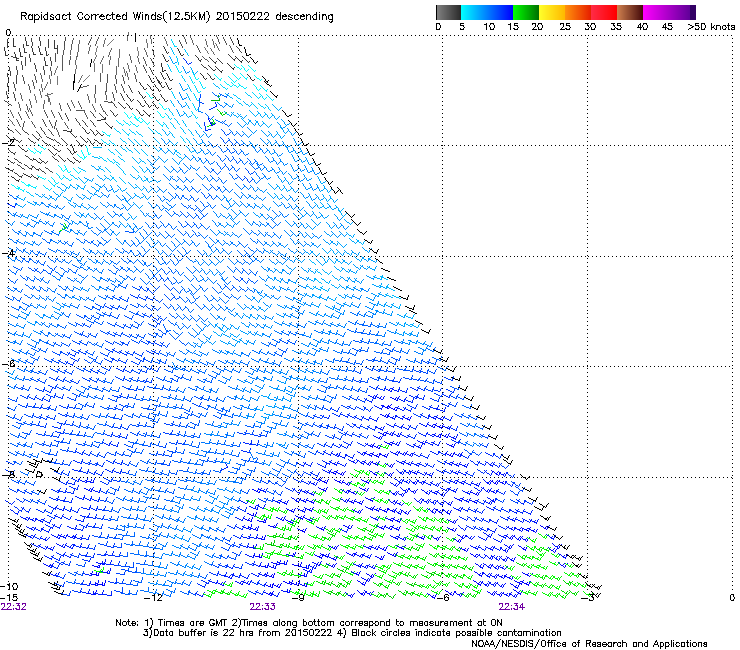The height and width of the screenshot is (650, 740).
Task: Click the latitude axis label '-2'
Action: (9, 143)
